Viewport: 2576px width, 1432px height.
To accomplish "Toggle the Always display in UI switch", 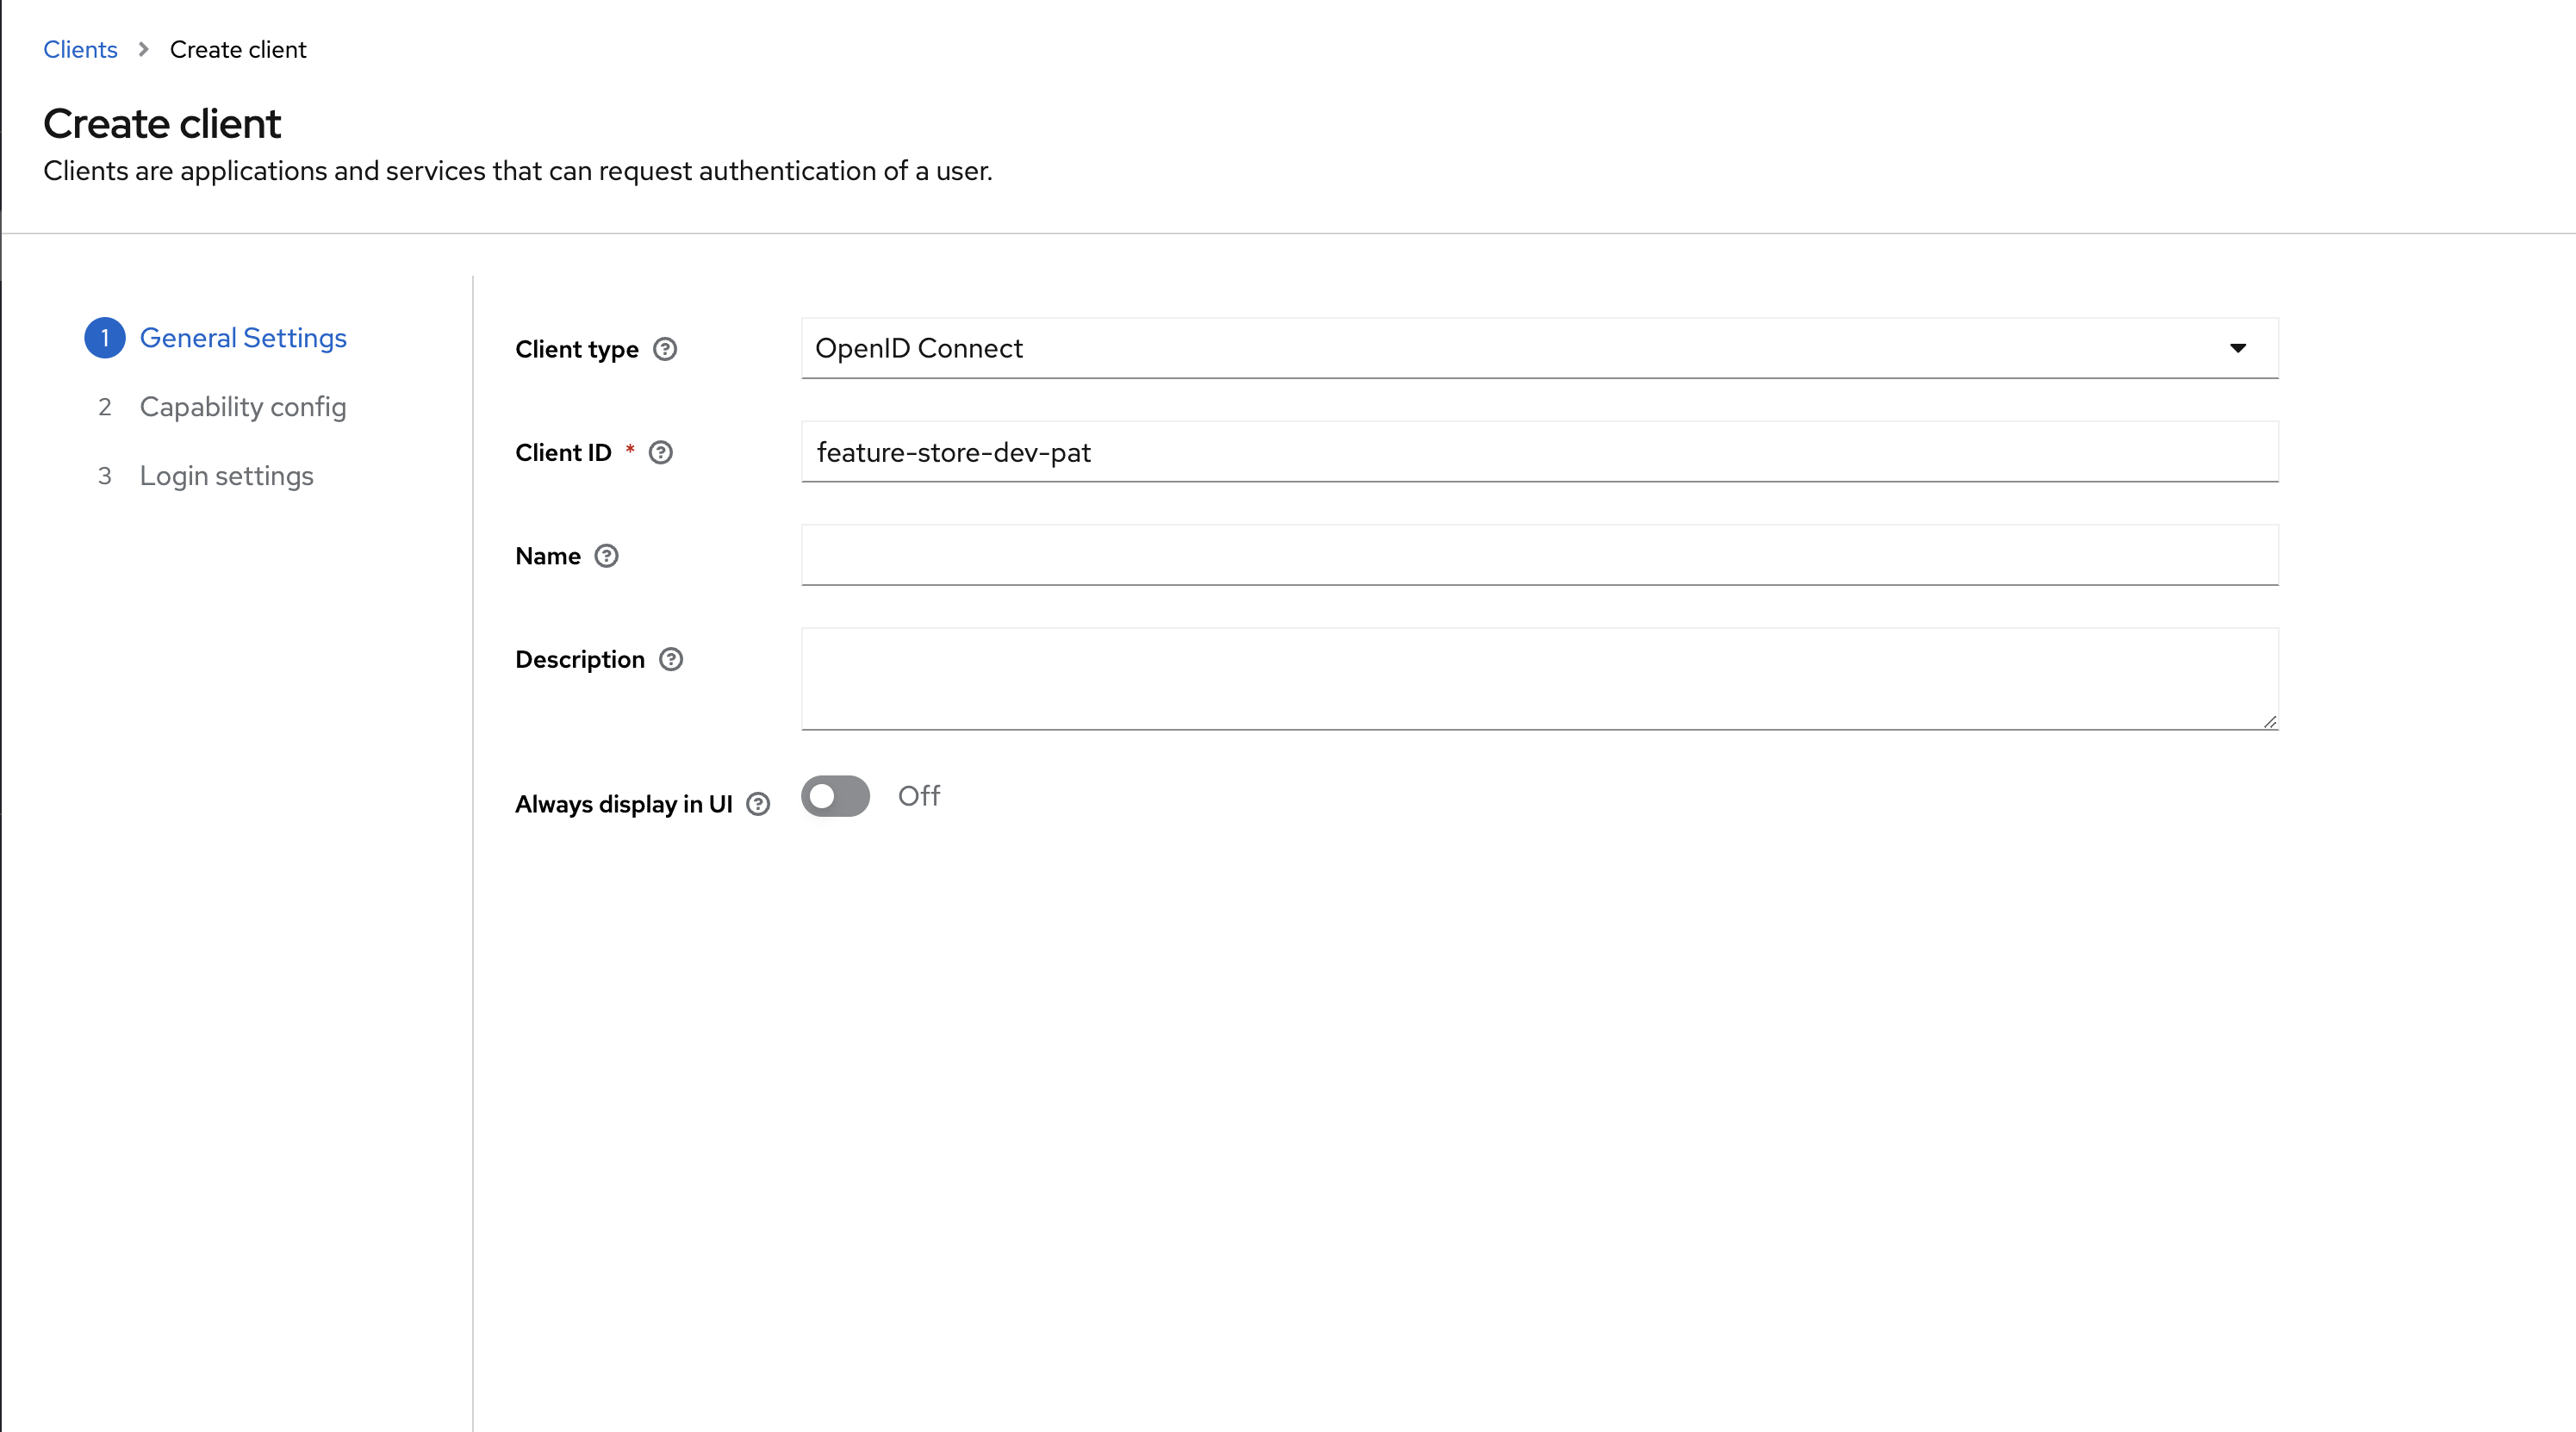I will point(835,796).
